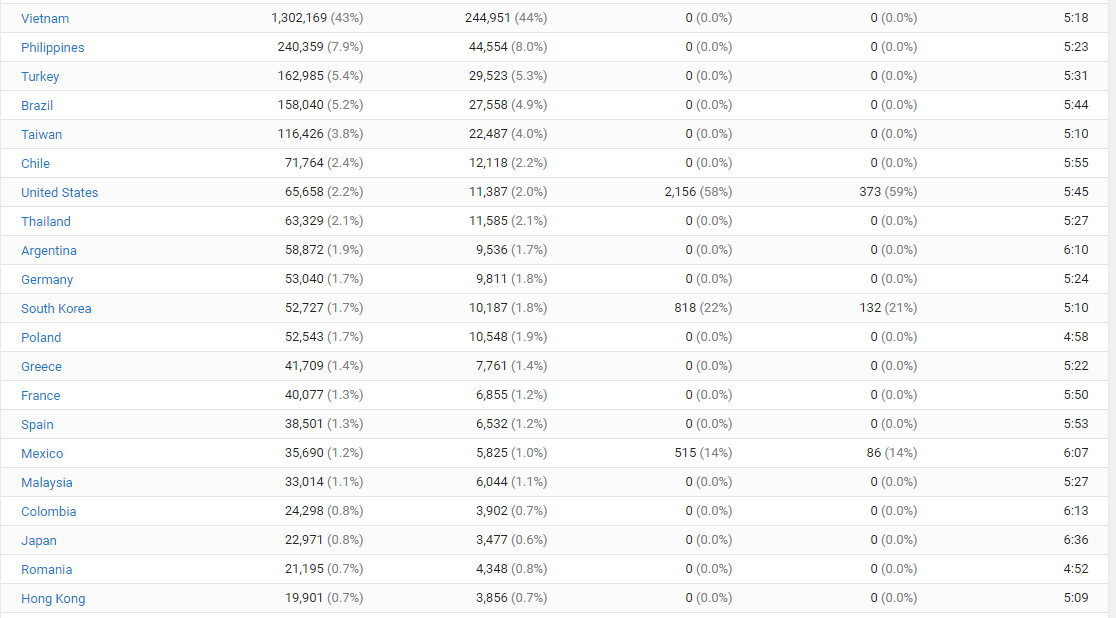Click the Japan link
The height and width of the screenshot is (618, 1116).
click(39, 540)
